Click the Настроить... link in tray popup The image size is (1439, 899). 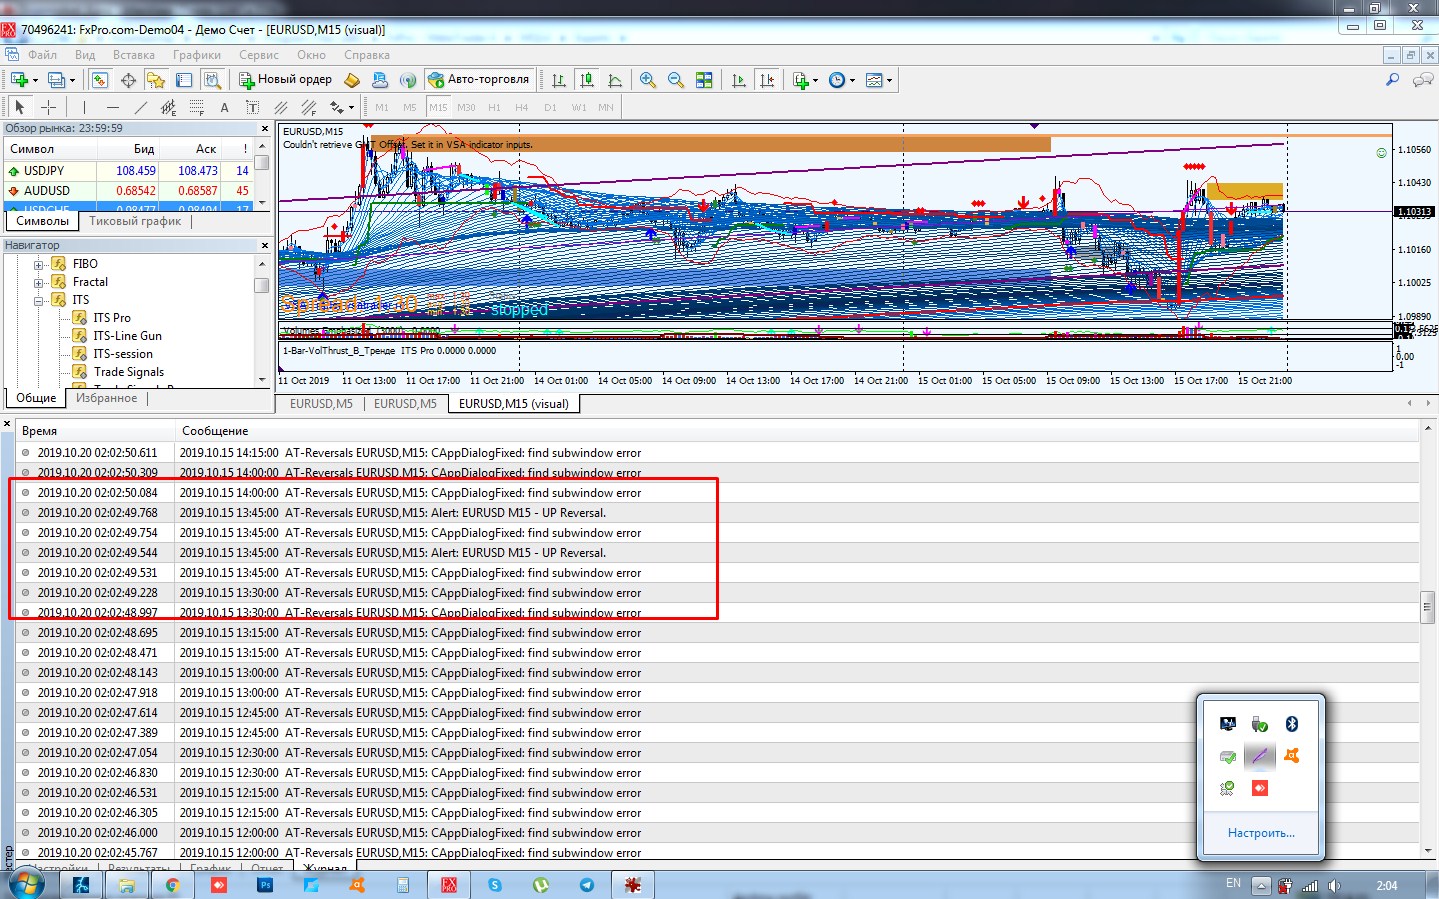point(1261,833)
